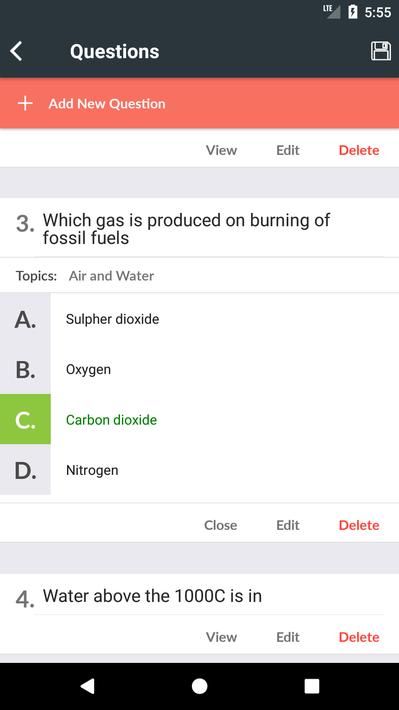Screen dimensions: 399x710
Task: Collapse question 3 with the Close button
Action: click(x=221, y=525)
